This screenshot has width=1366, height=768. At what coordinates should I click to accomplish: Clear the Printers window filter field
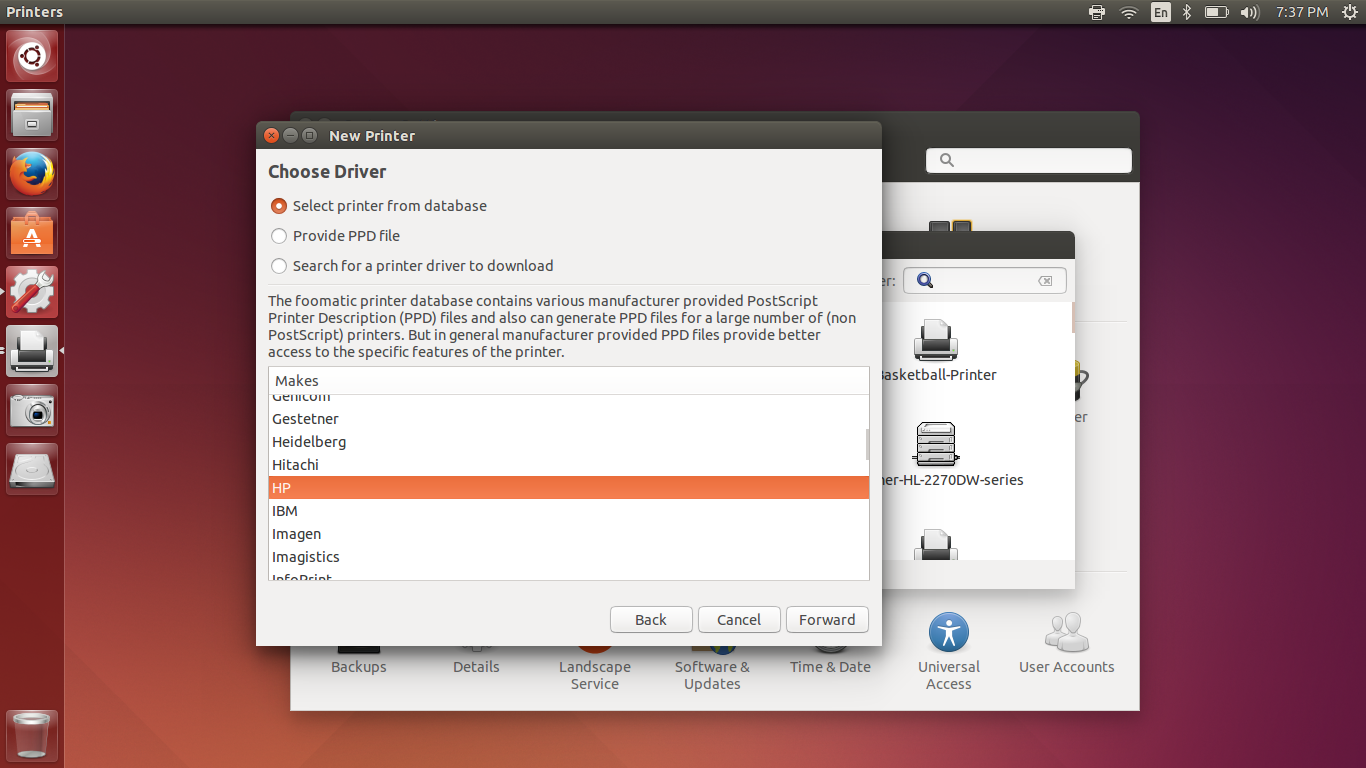1046,281
